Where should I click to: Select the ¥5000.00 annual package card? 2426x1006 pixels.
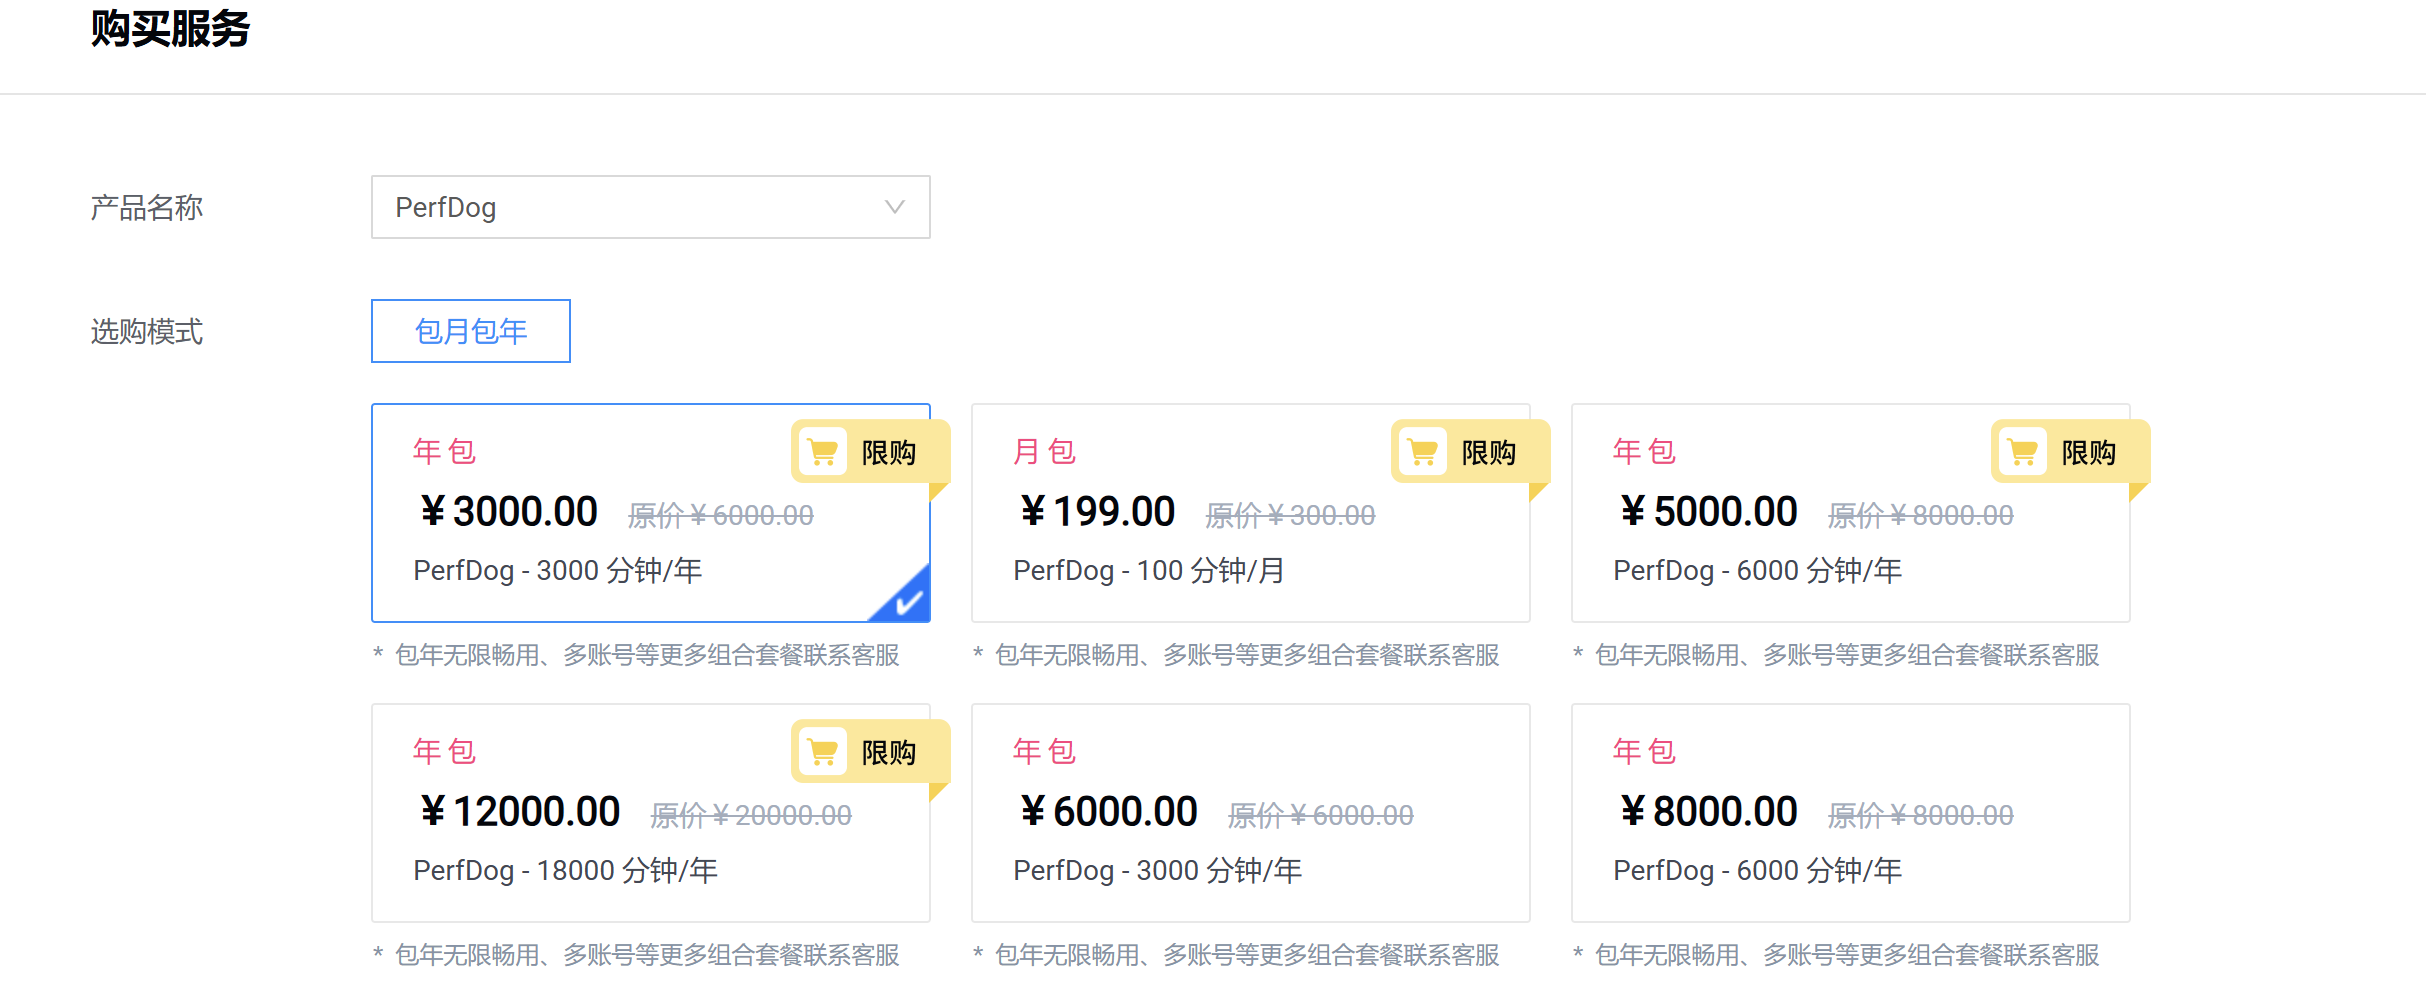[x=1850, y=513]
